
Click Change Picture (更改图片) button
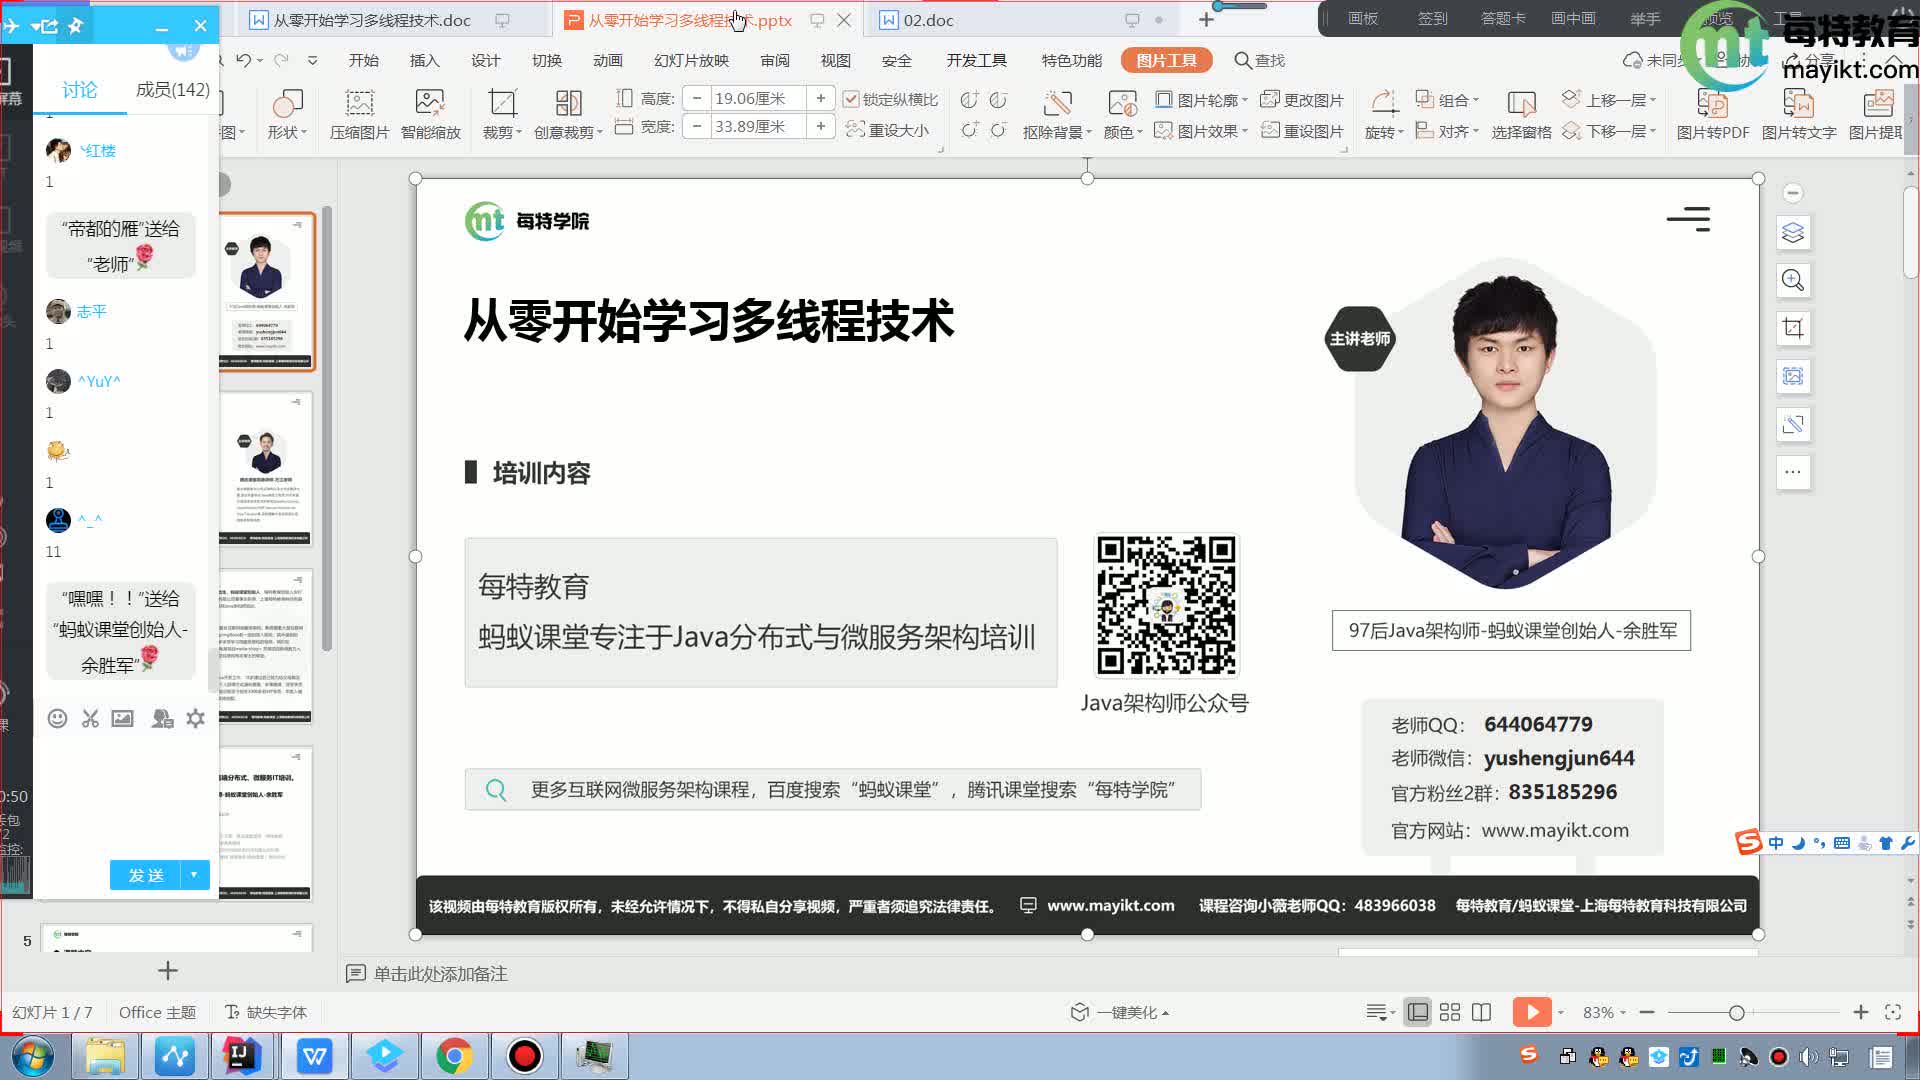1302,100
